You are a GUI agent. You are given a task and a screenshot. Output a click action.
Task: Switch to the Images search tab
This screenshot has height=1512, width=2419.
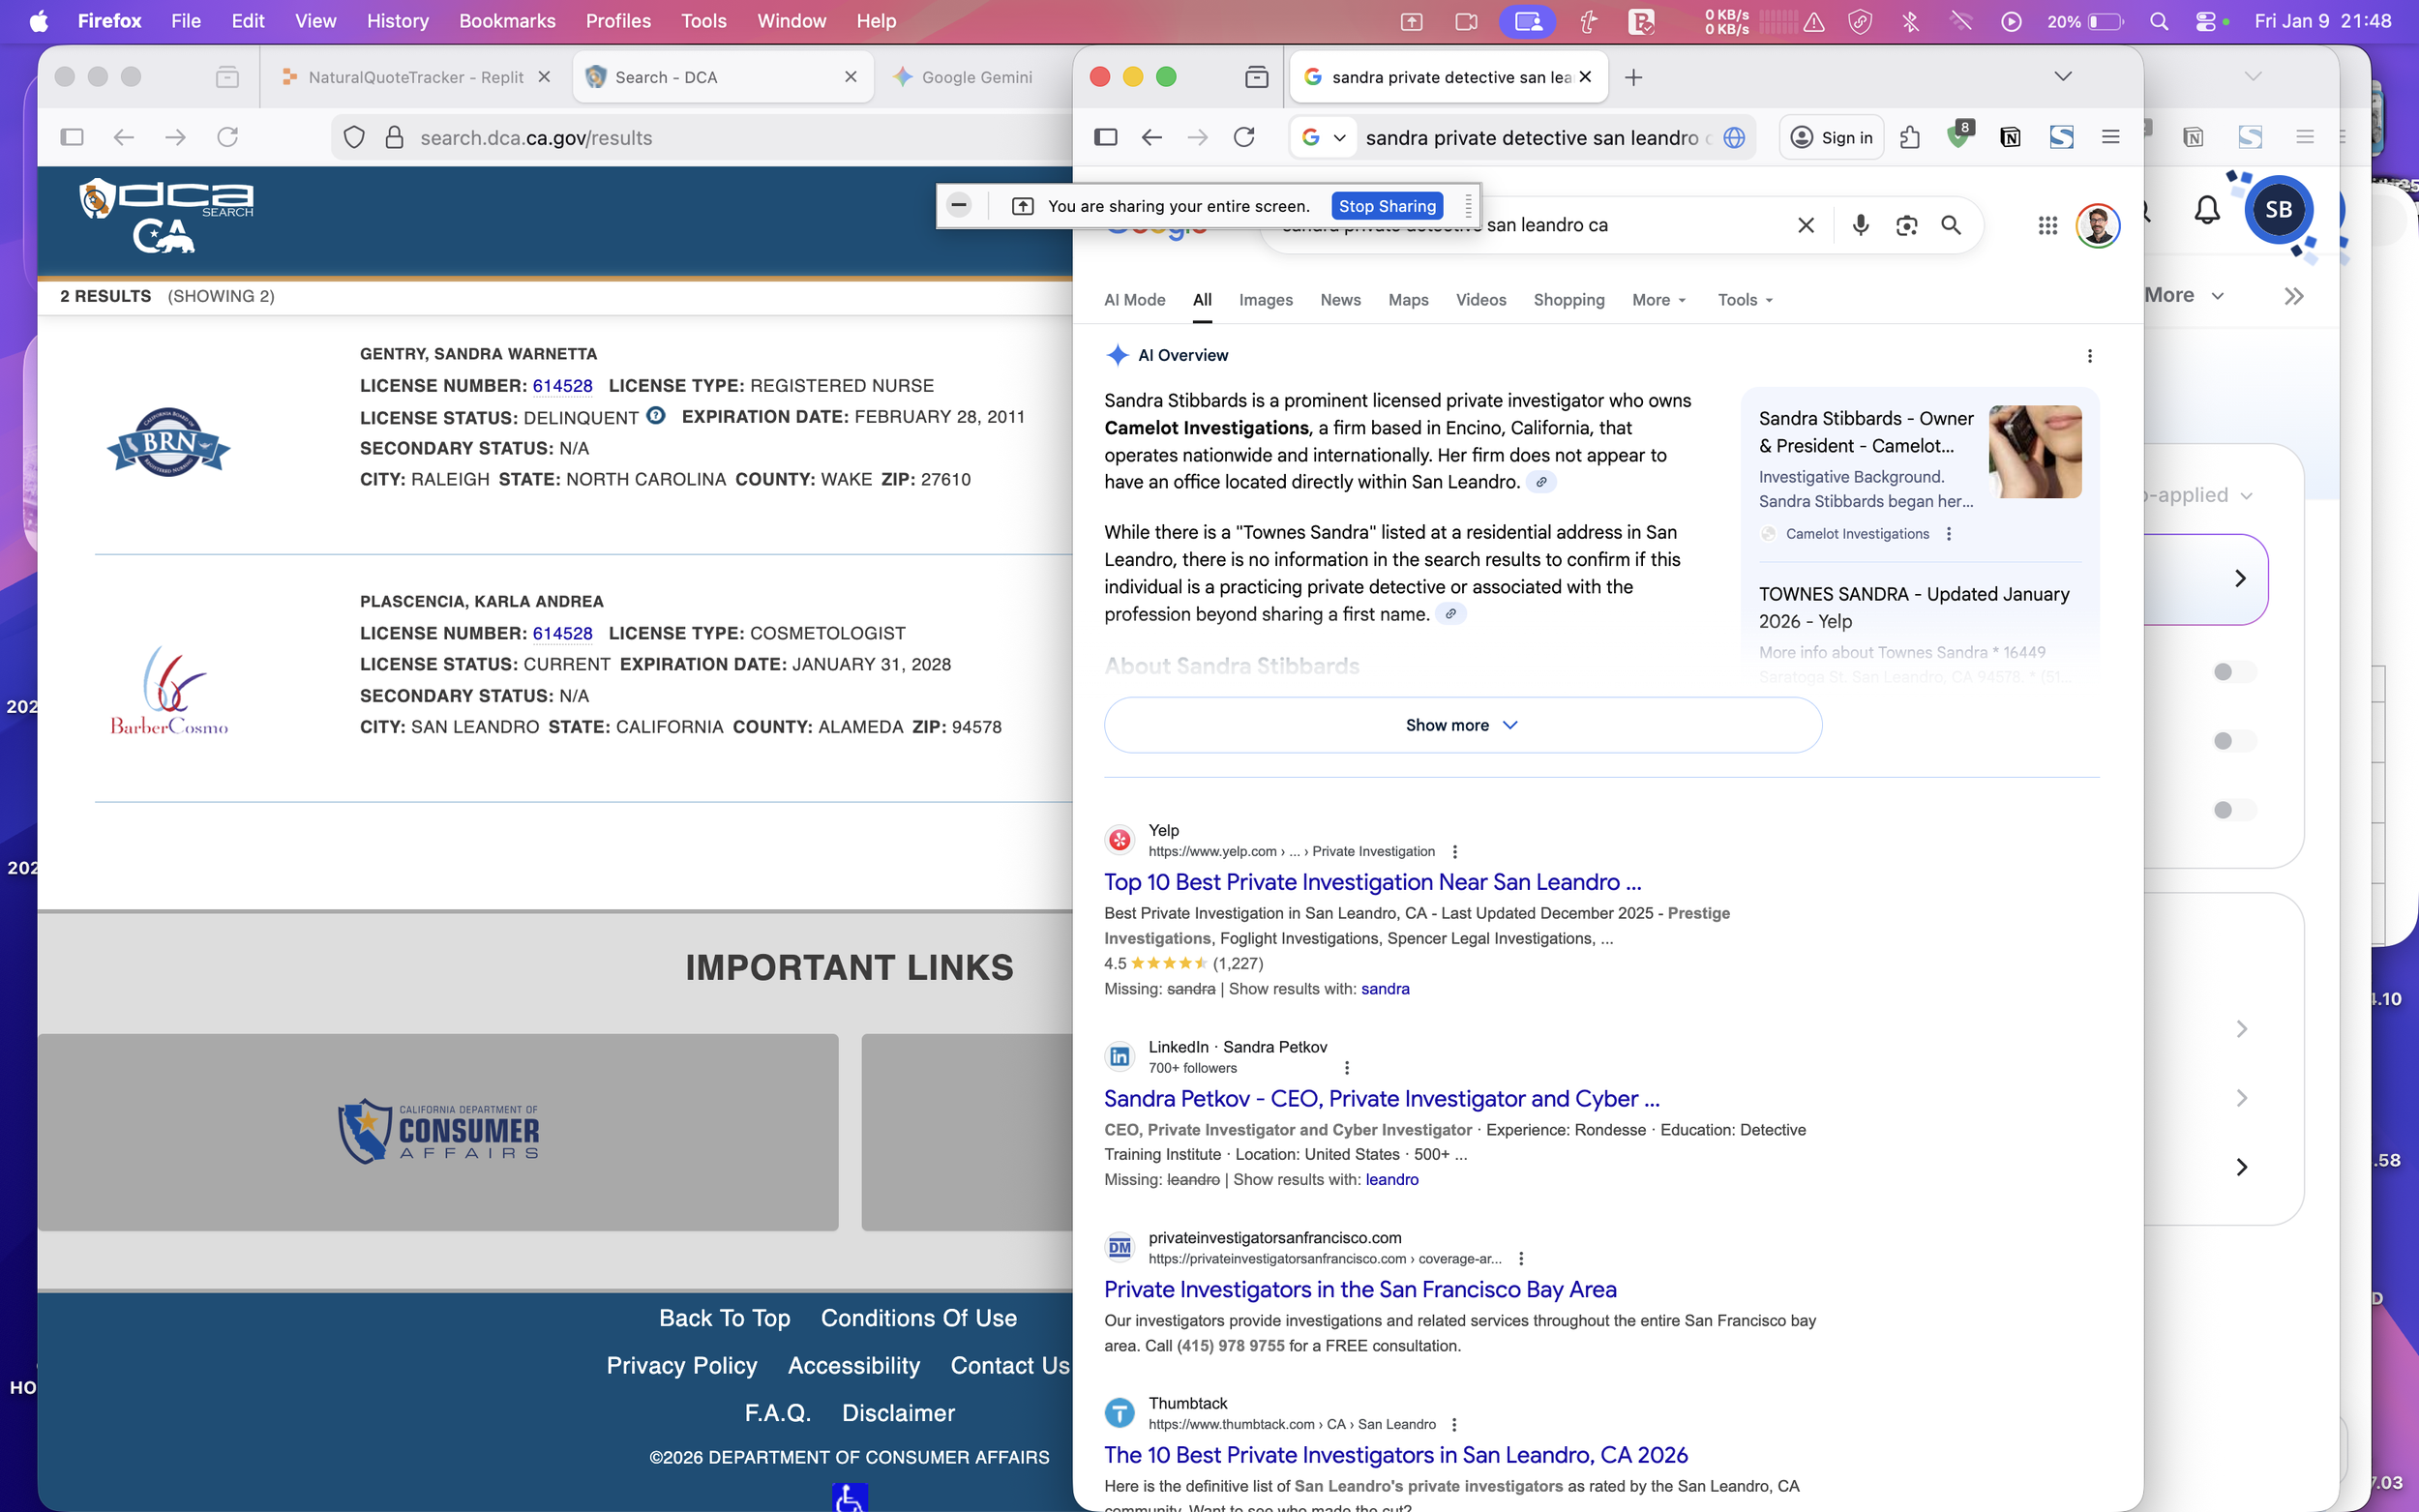point(1265,300)
